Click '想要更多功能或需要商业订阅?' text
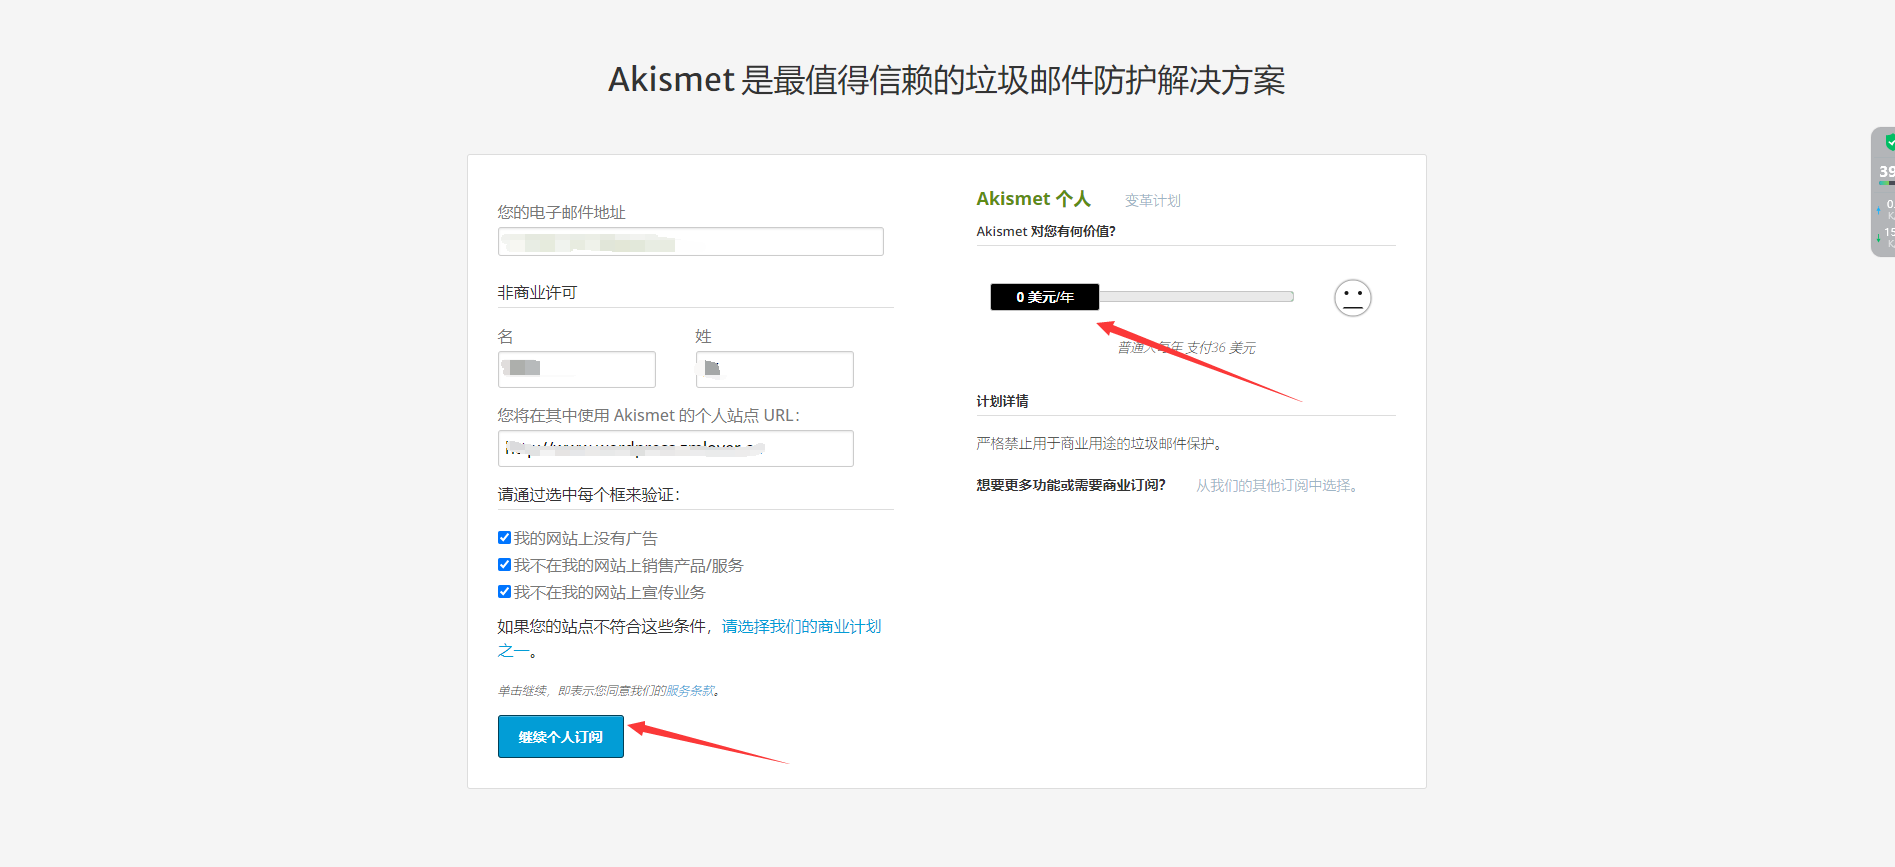This screenshot has width=1895, height=867. (1071, 485)
